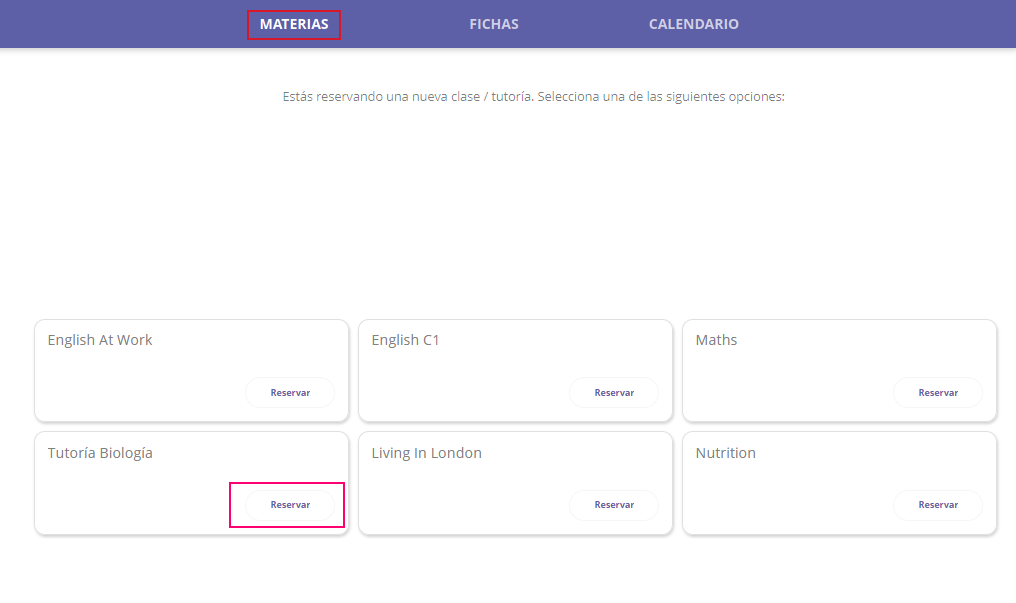Click the booking instructions sentence

click(x=534, y=96)
